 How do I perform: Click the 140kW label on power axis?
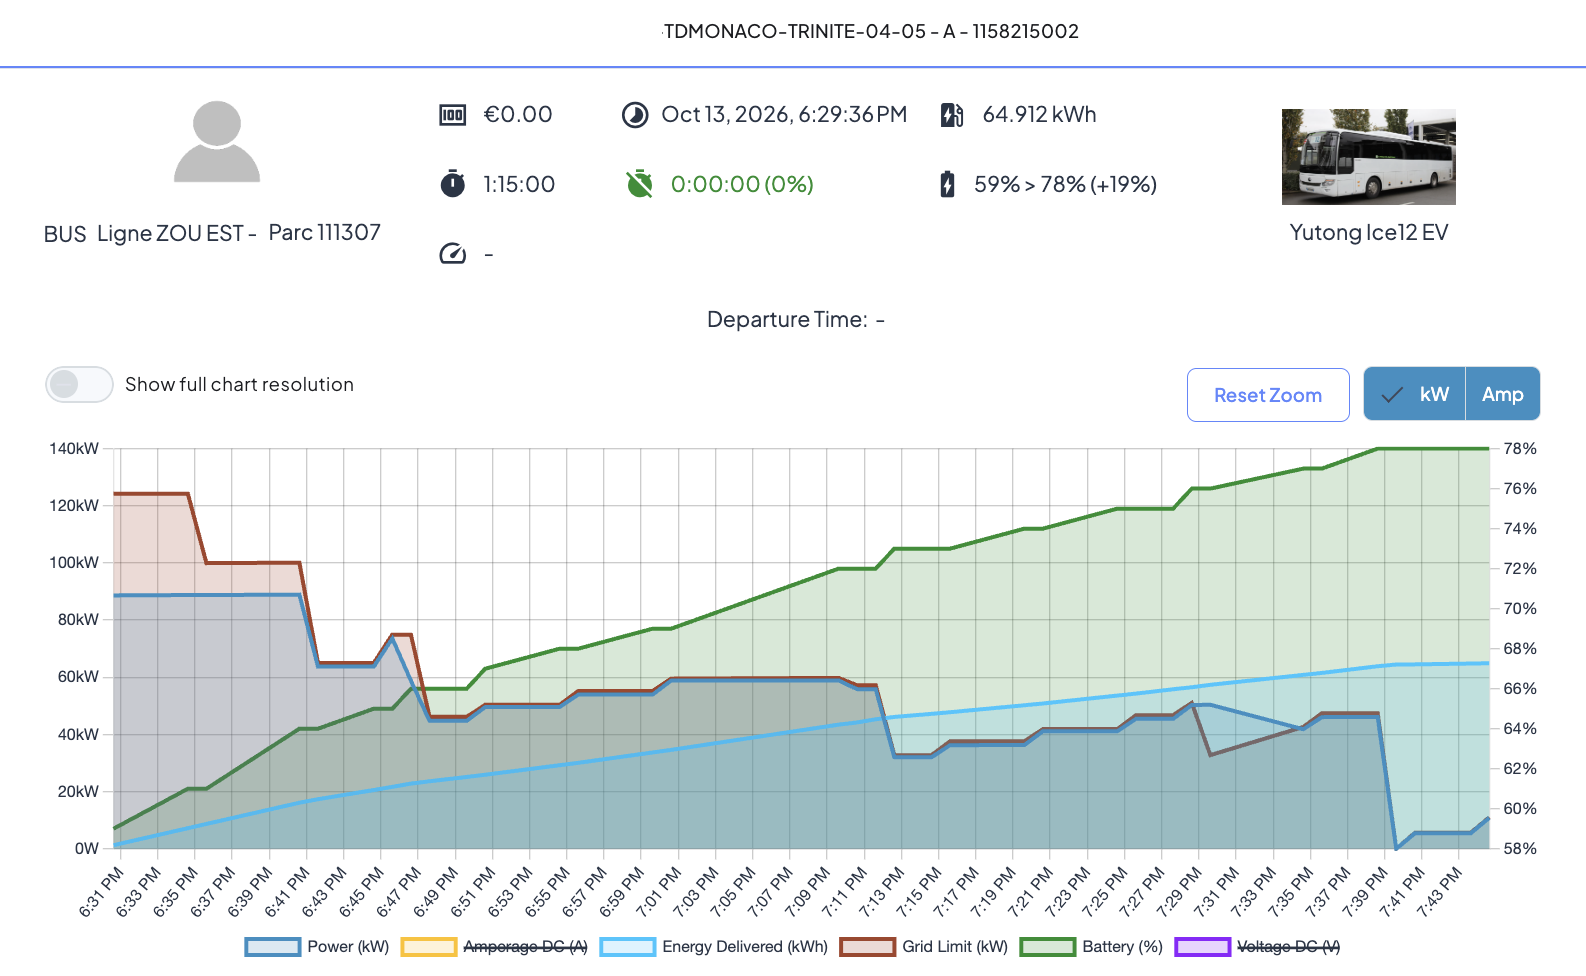point(74,449)
